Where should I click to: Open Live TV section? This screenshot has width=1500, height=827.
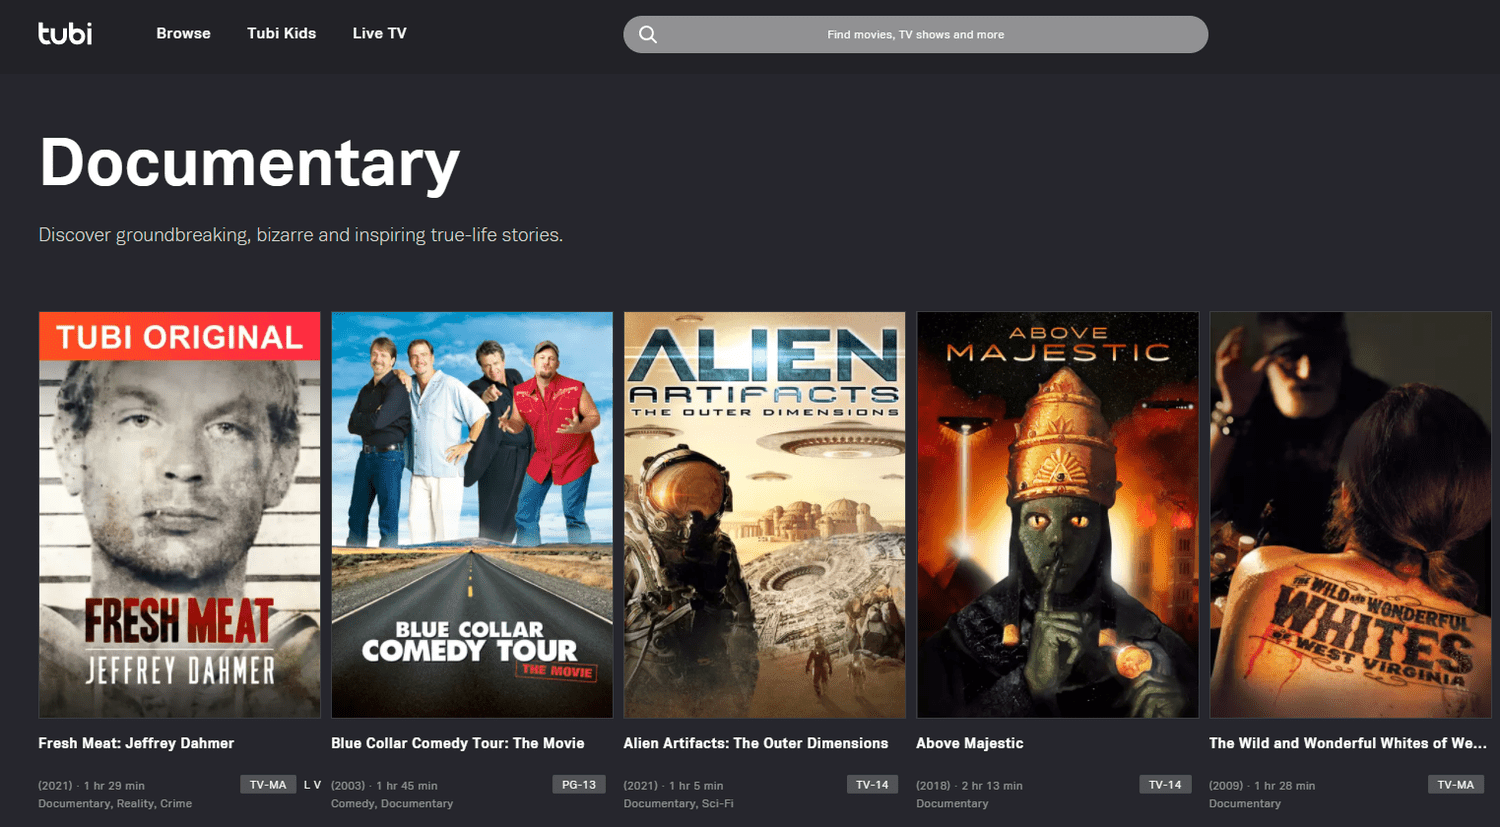coord(379,33)
